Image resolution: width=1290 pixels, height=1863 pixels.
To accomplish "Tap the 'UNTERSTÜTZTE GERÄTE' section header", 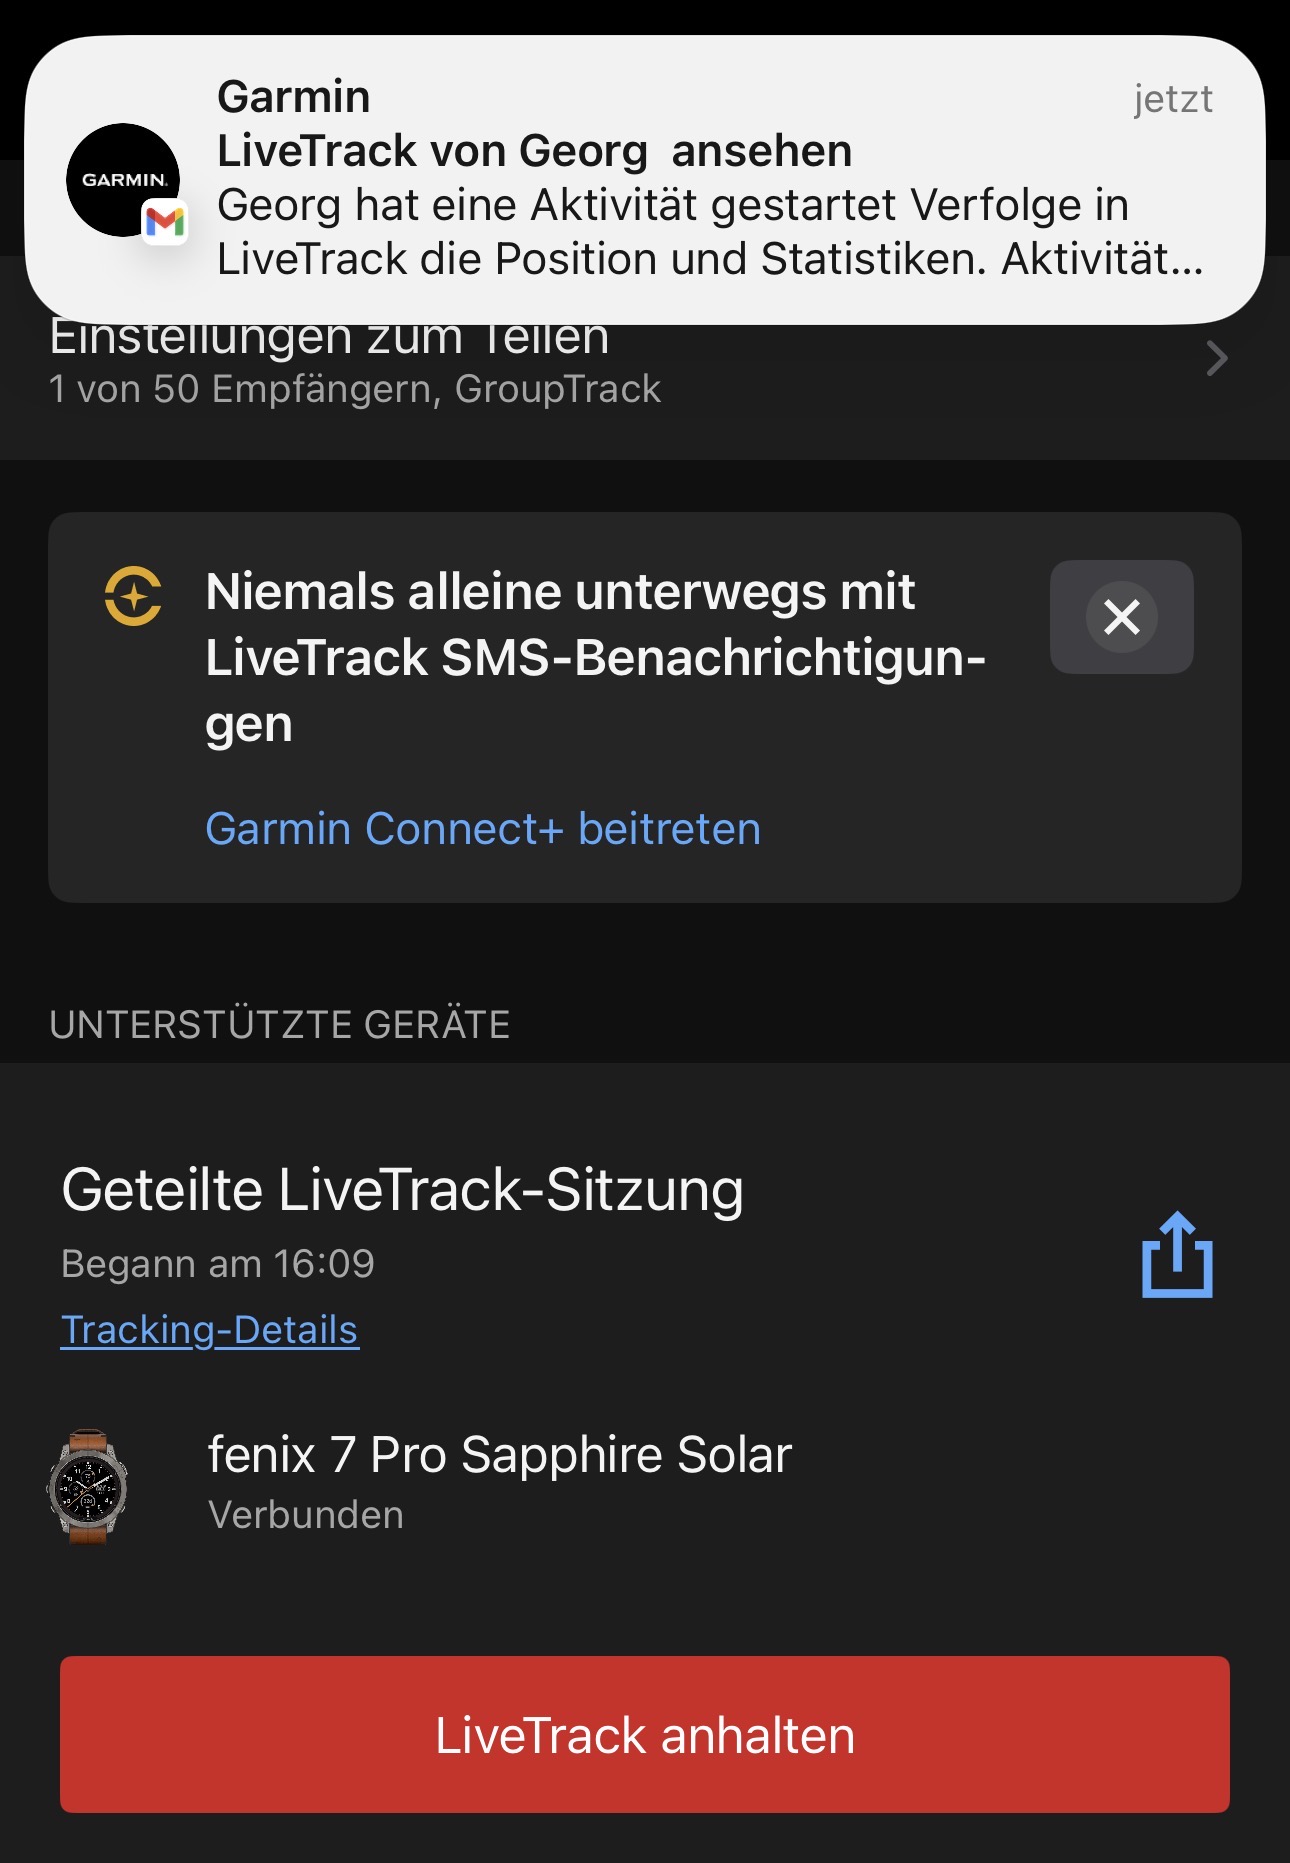I will [280, 1025].
